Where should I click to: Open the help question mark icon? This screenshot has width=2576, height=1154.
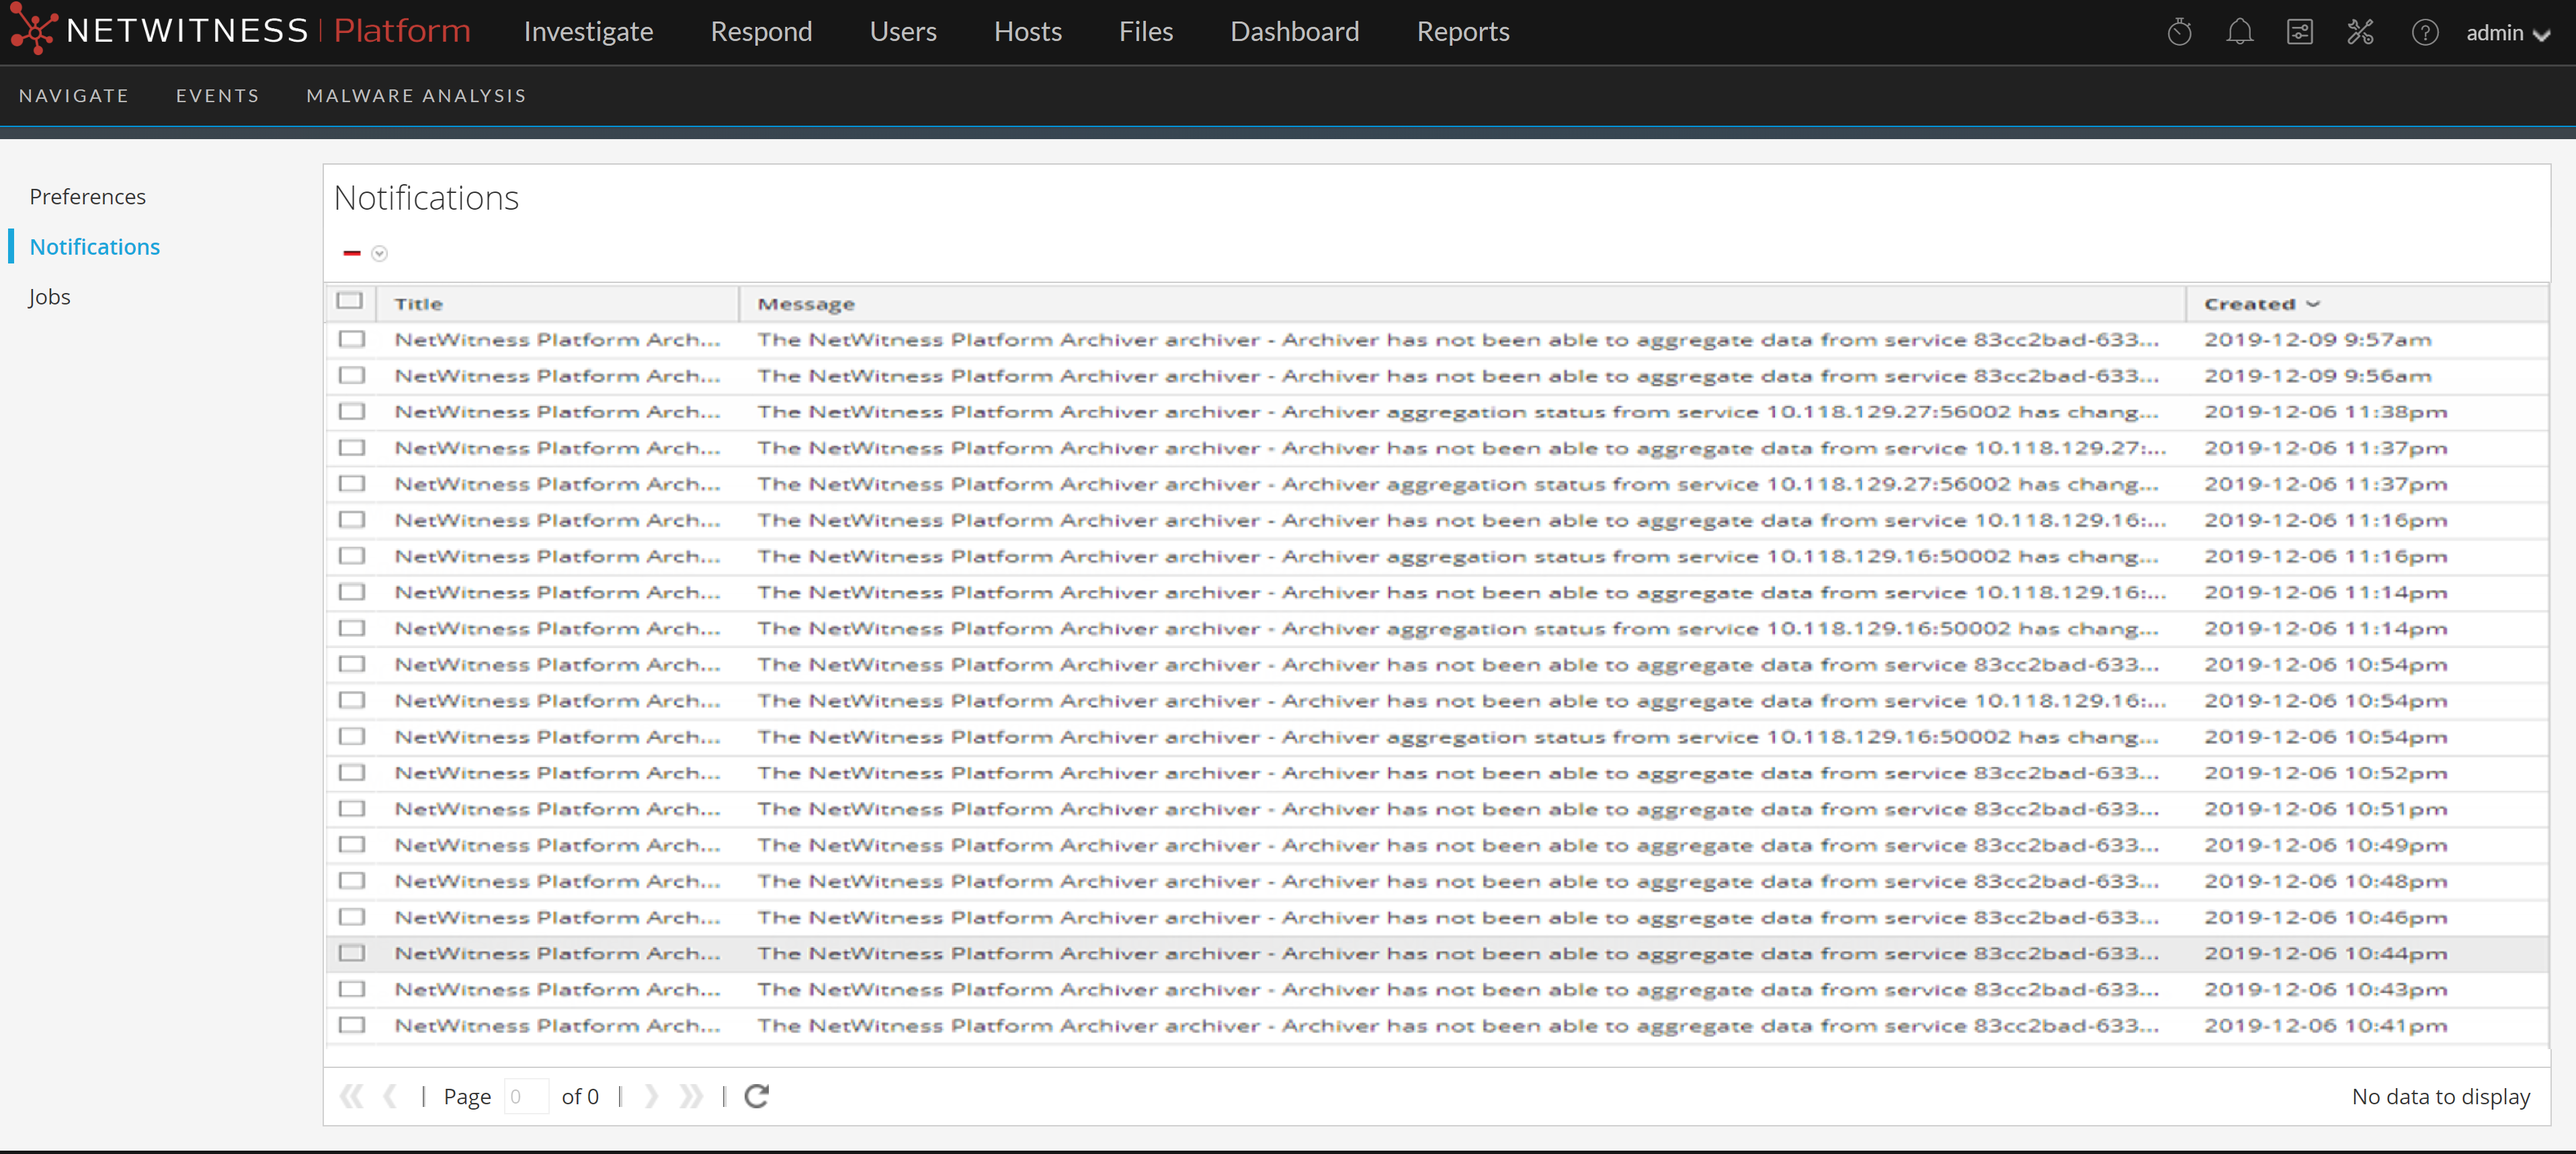(x=2425, y=32)
